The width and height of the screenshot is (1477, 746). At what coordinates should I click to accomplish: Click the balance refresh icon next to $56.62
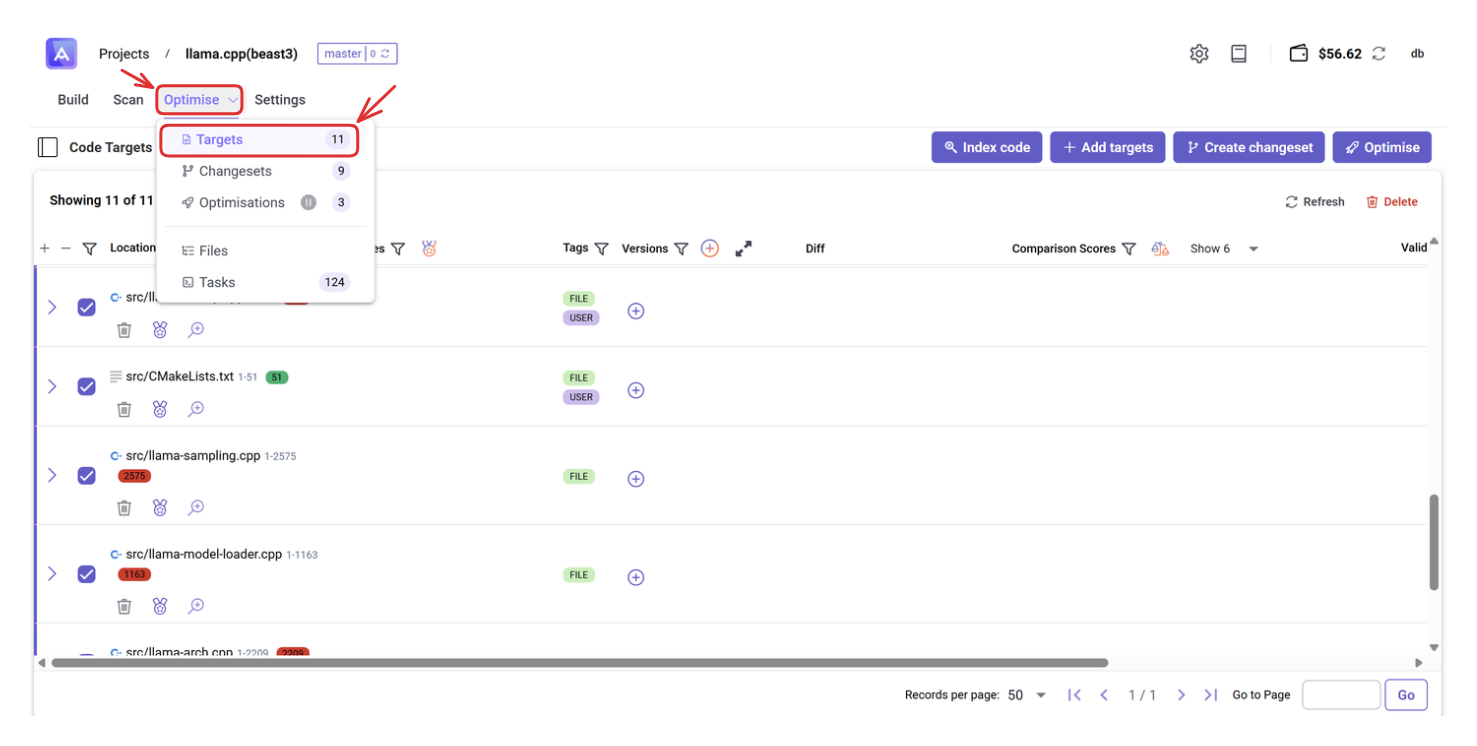[1378, 54]
